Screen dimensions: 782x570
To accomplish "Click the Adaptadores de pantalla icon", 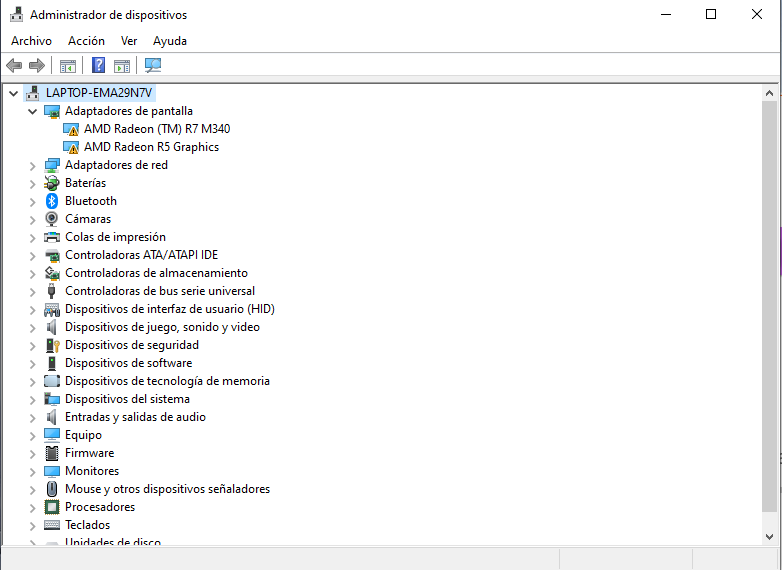I will tap(52, 111).
